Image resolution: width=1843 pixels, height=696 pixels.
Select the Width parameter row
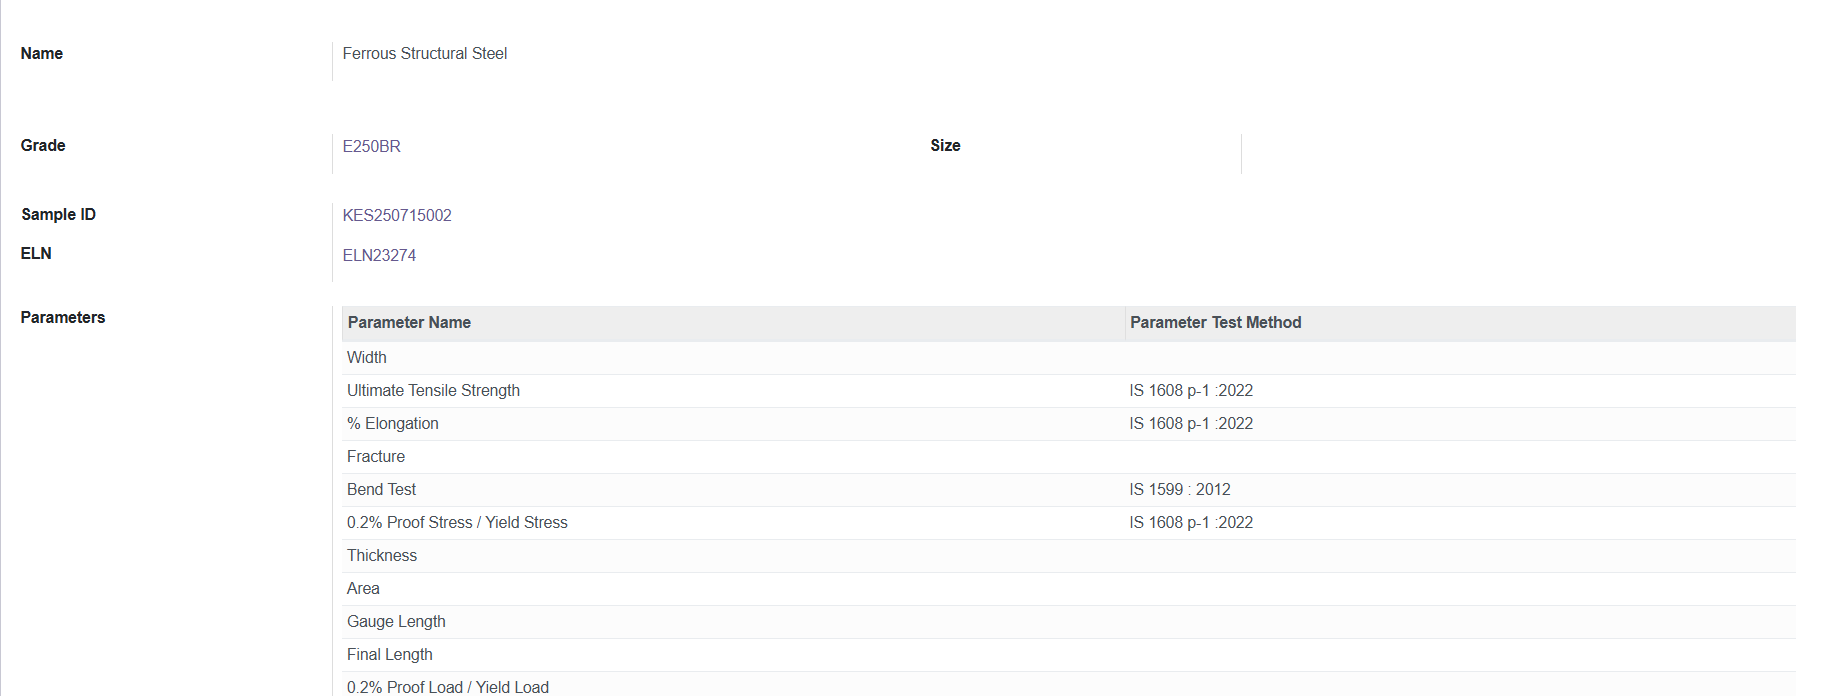click(x=367, y=358)
